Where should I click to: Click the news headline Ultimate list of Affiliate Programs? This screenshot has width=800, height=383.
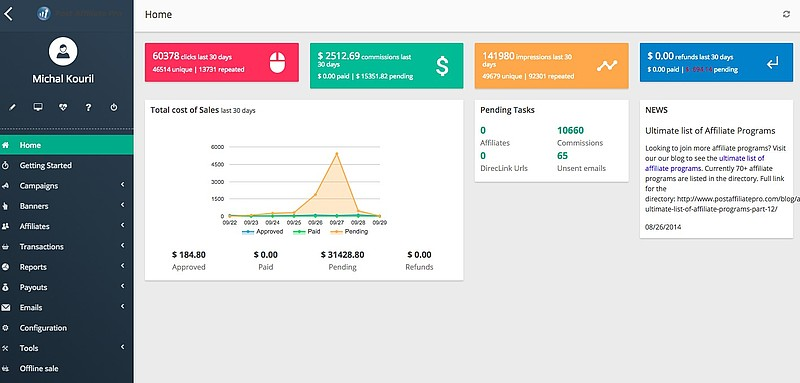[710, 131]
